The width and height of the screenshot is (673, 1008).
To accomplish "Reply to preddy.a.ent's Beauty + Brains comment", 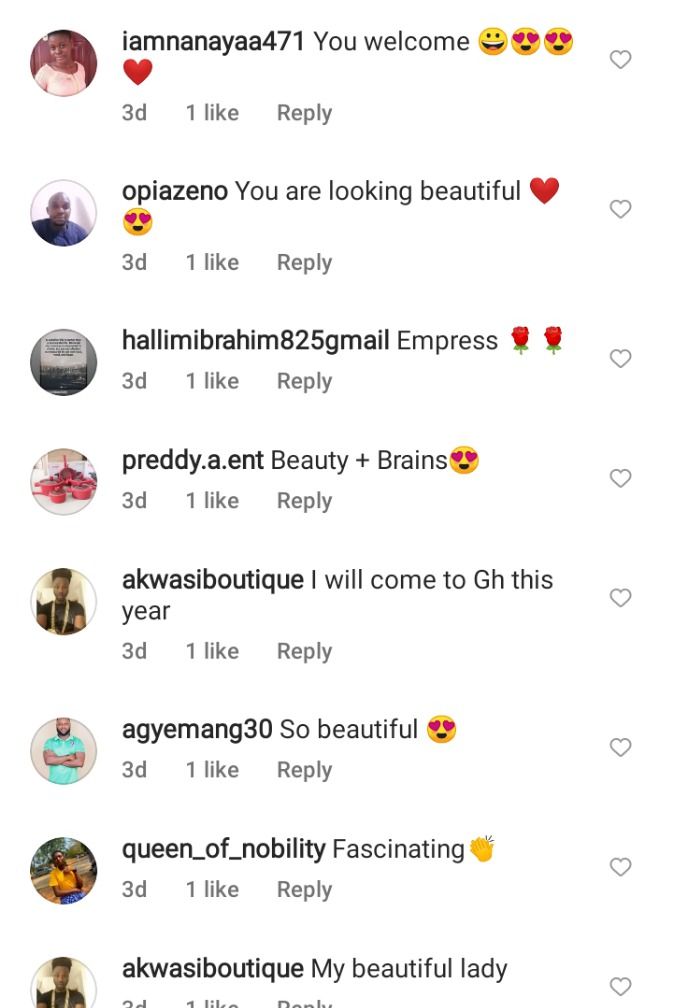I will tap(304, 501).
